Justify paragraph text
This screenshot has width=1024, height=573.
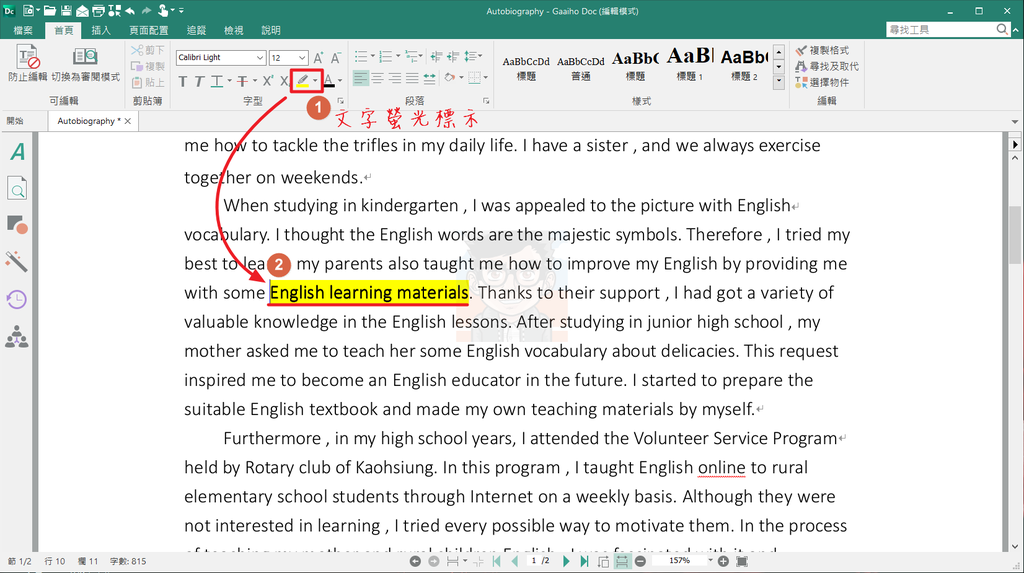(412, 78)
